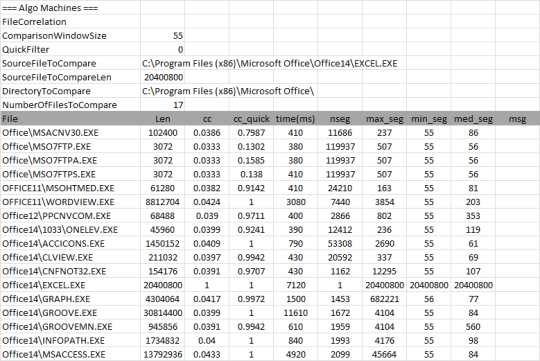Click the cc_quick value 0.138 for MSO7FTPS.EXE
540x361 pixels.
pyautogui.click(x=251, y=174)
